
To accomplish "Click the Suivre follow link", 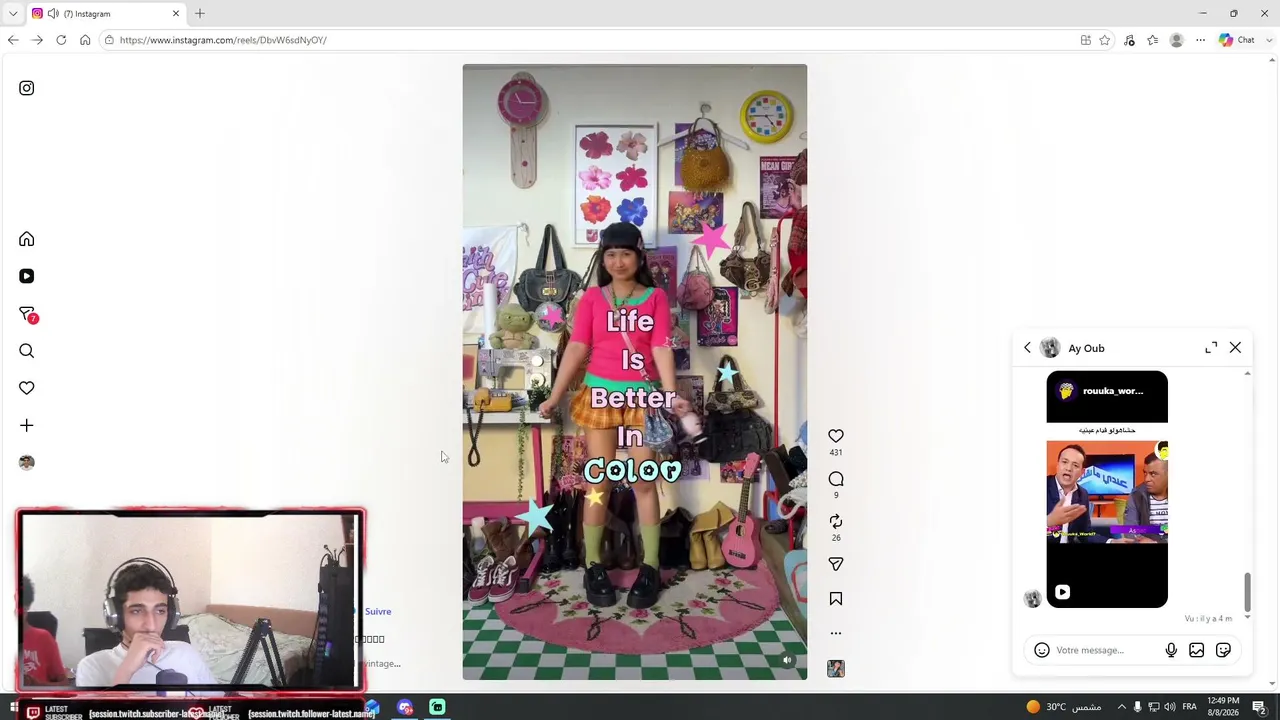I will (378, 611).
